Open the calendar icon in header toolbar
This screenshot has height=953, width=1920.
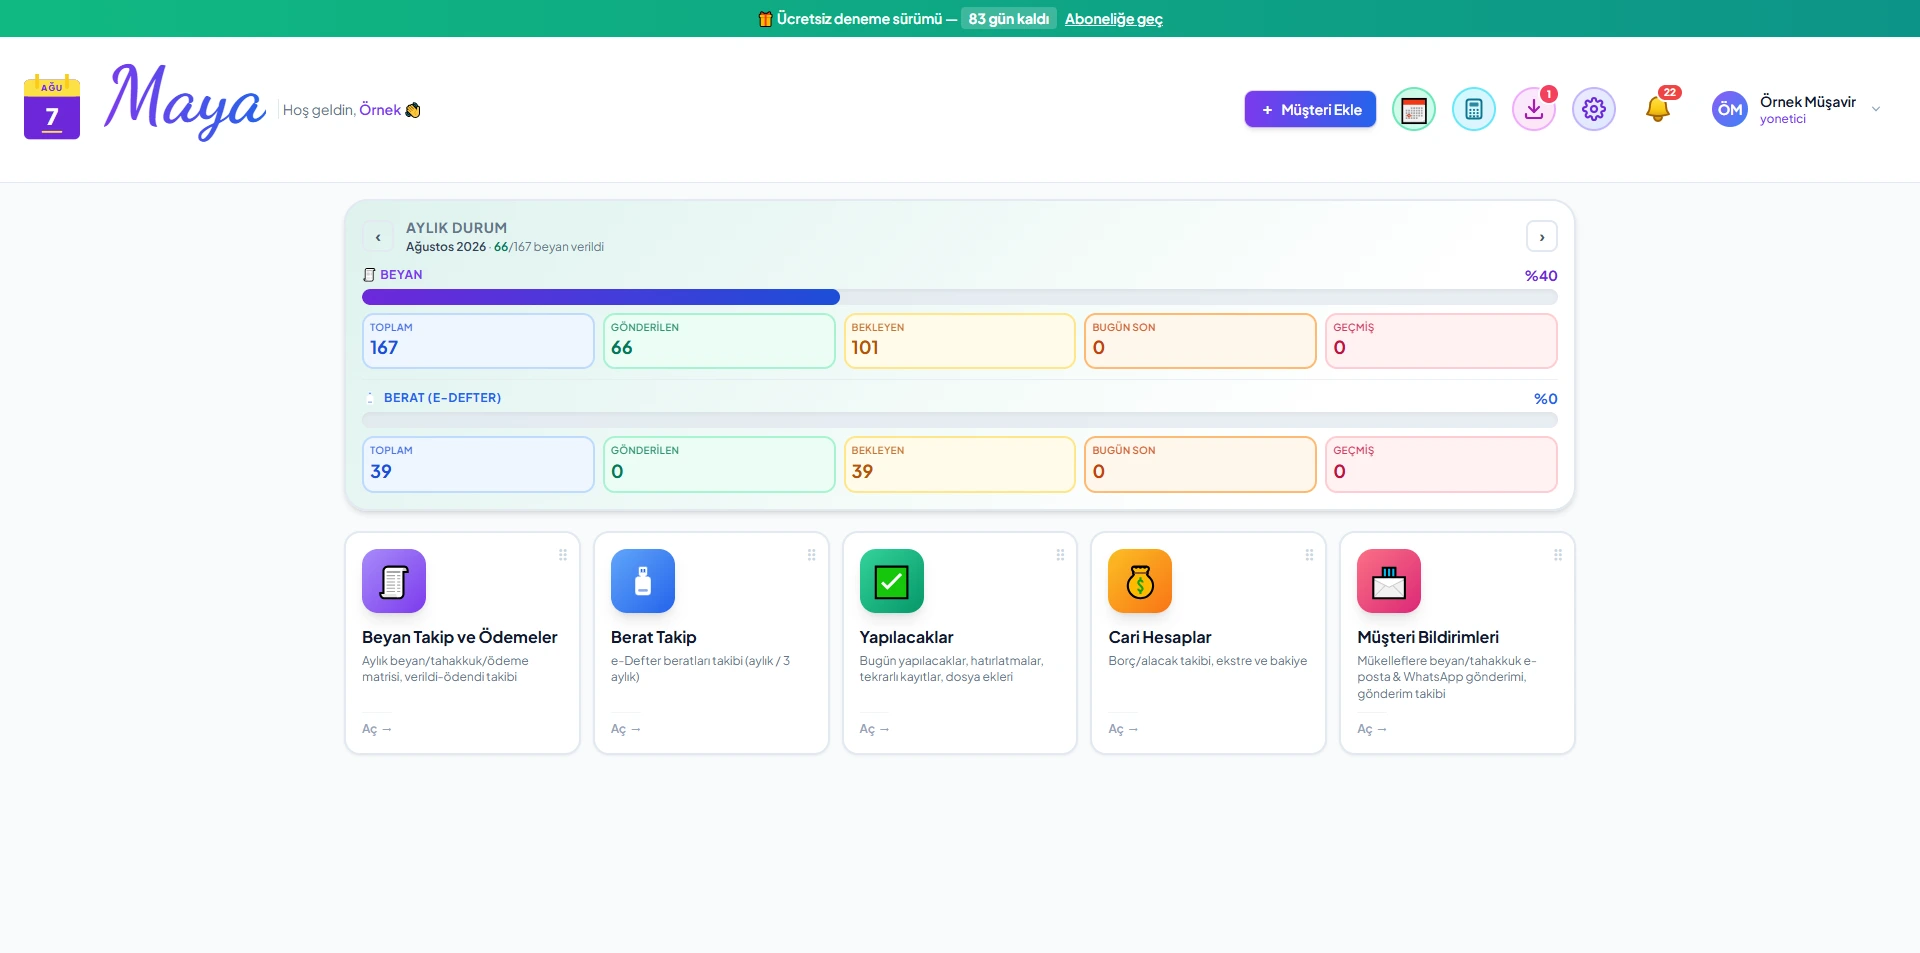1413,109
